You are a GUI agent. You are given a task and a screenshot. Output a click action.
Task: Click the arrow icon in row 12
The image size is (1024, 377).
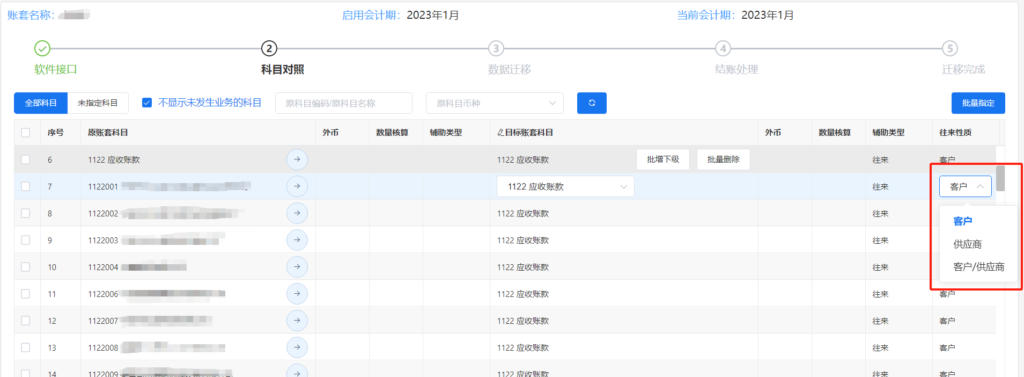297,320
